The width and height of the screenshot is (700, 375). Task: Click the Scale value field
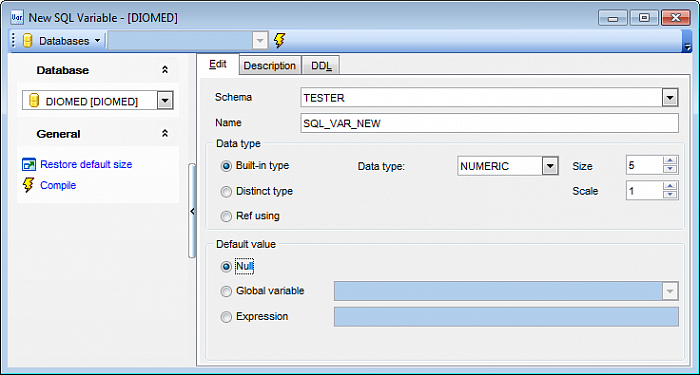pyautogui.click(x=645, y=191)
